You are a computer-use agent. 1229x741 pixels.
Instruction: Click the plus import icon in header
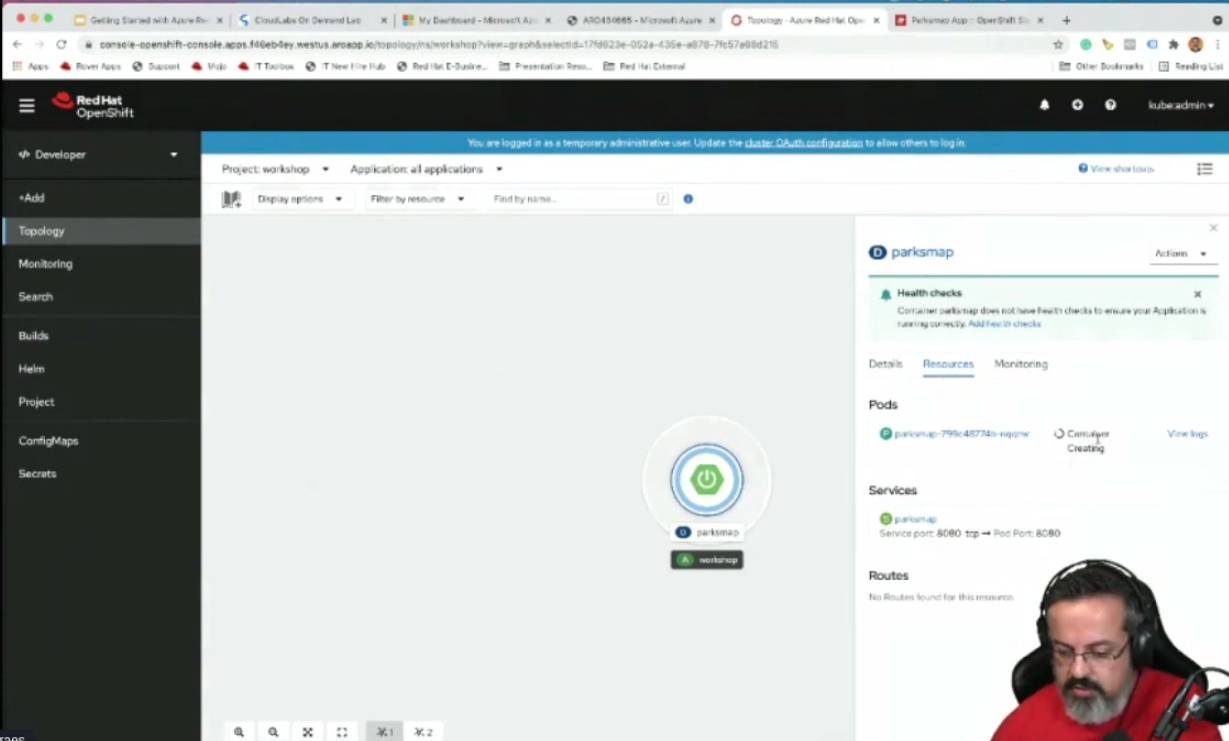(1077, 105)
